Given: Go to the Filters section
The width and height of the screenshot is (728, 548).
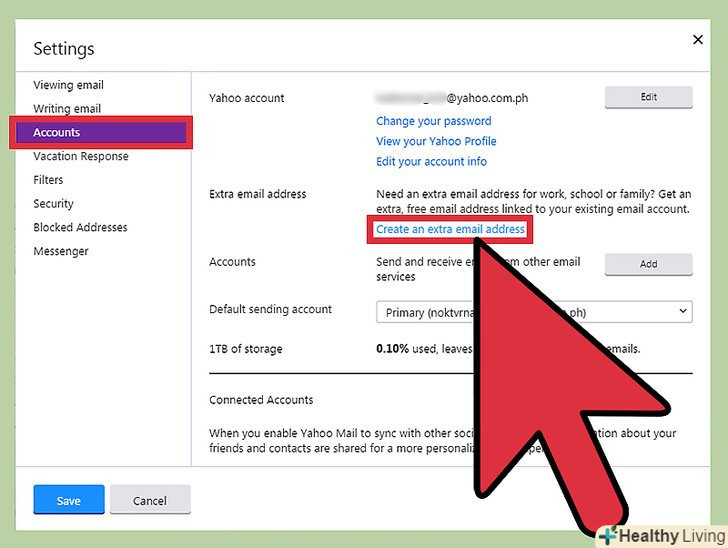Looking at the screenshot, I should [x=48, y=180].
